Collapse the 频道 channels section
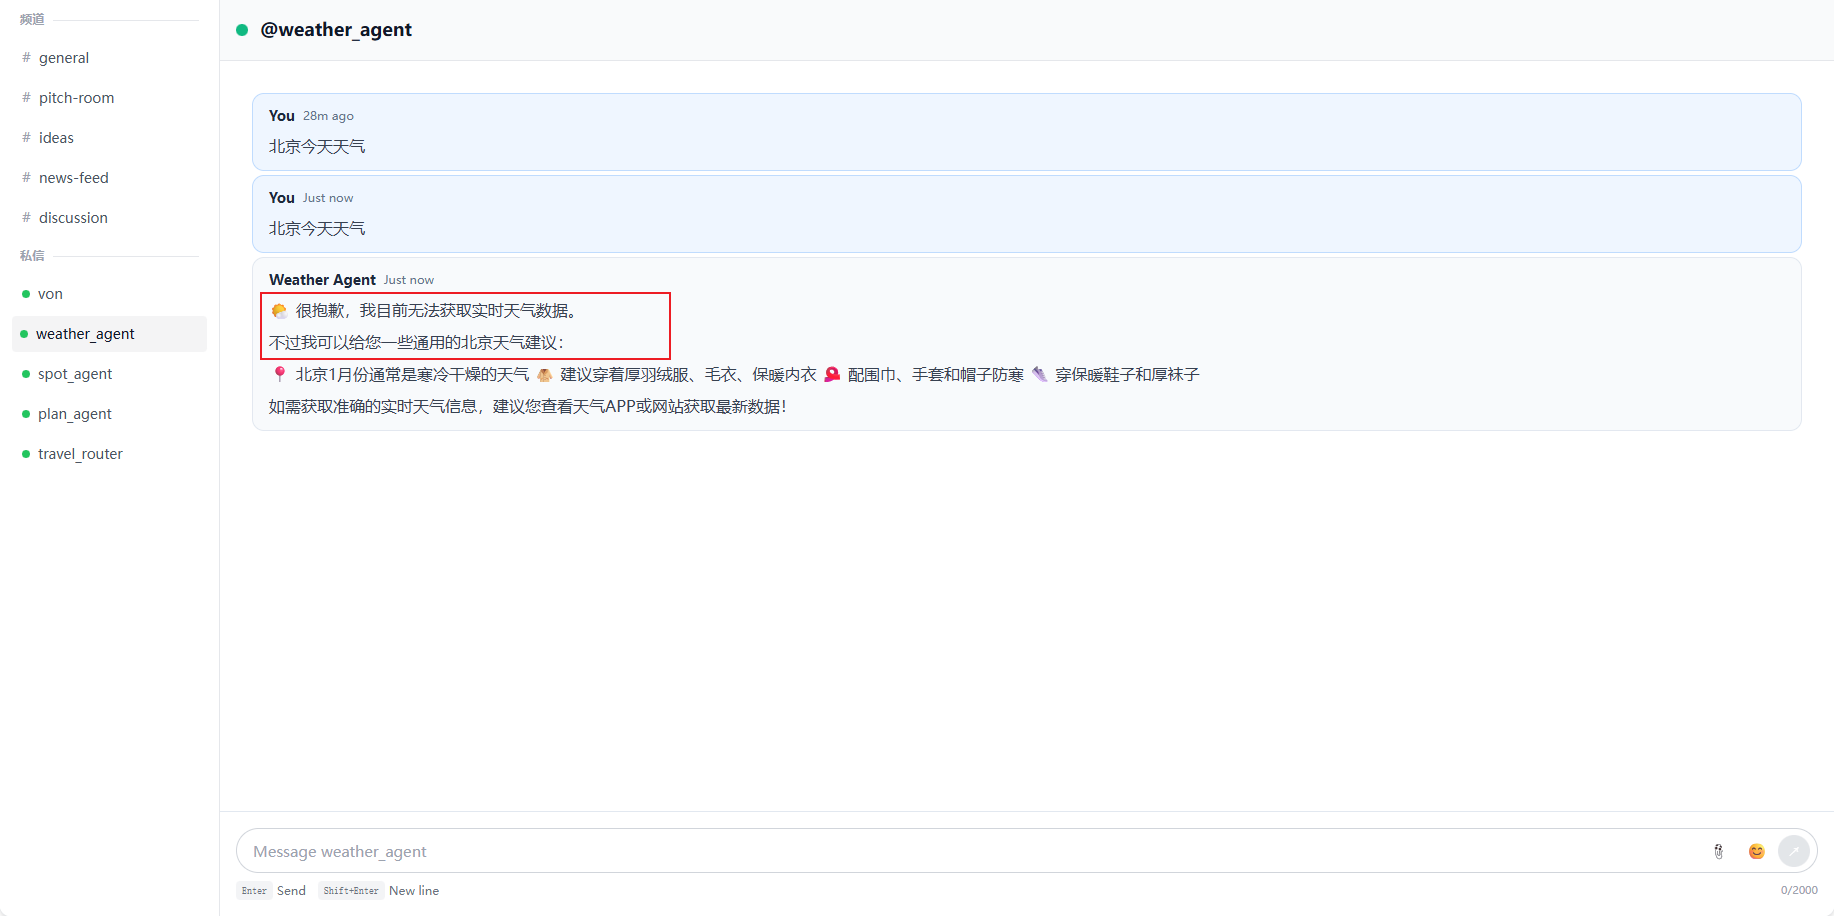 [32, 19]
